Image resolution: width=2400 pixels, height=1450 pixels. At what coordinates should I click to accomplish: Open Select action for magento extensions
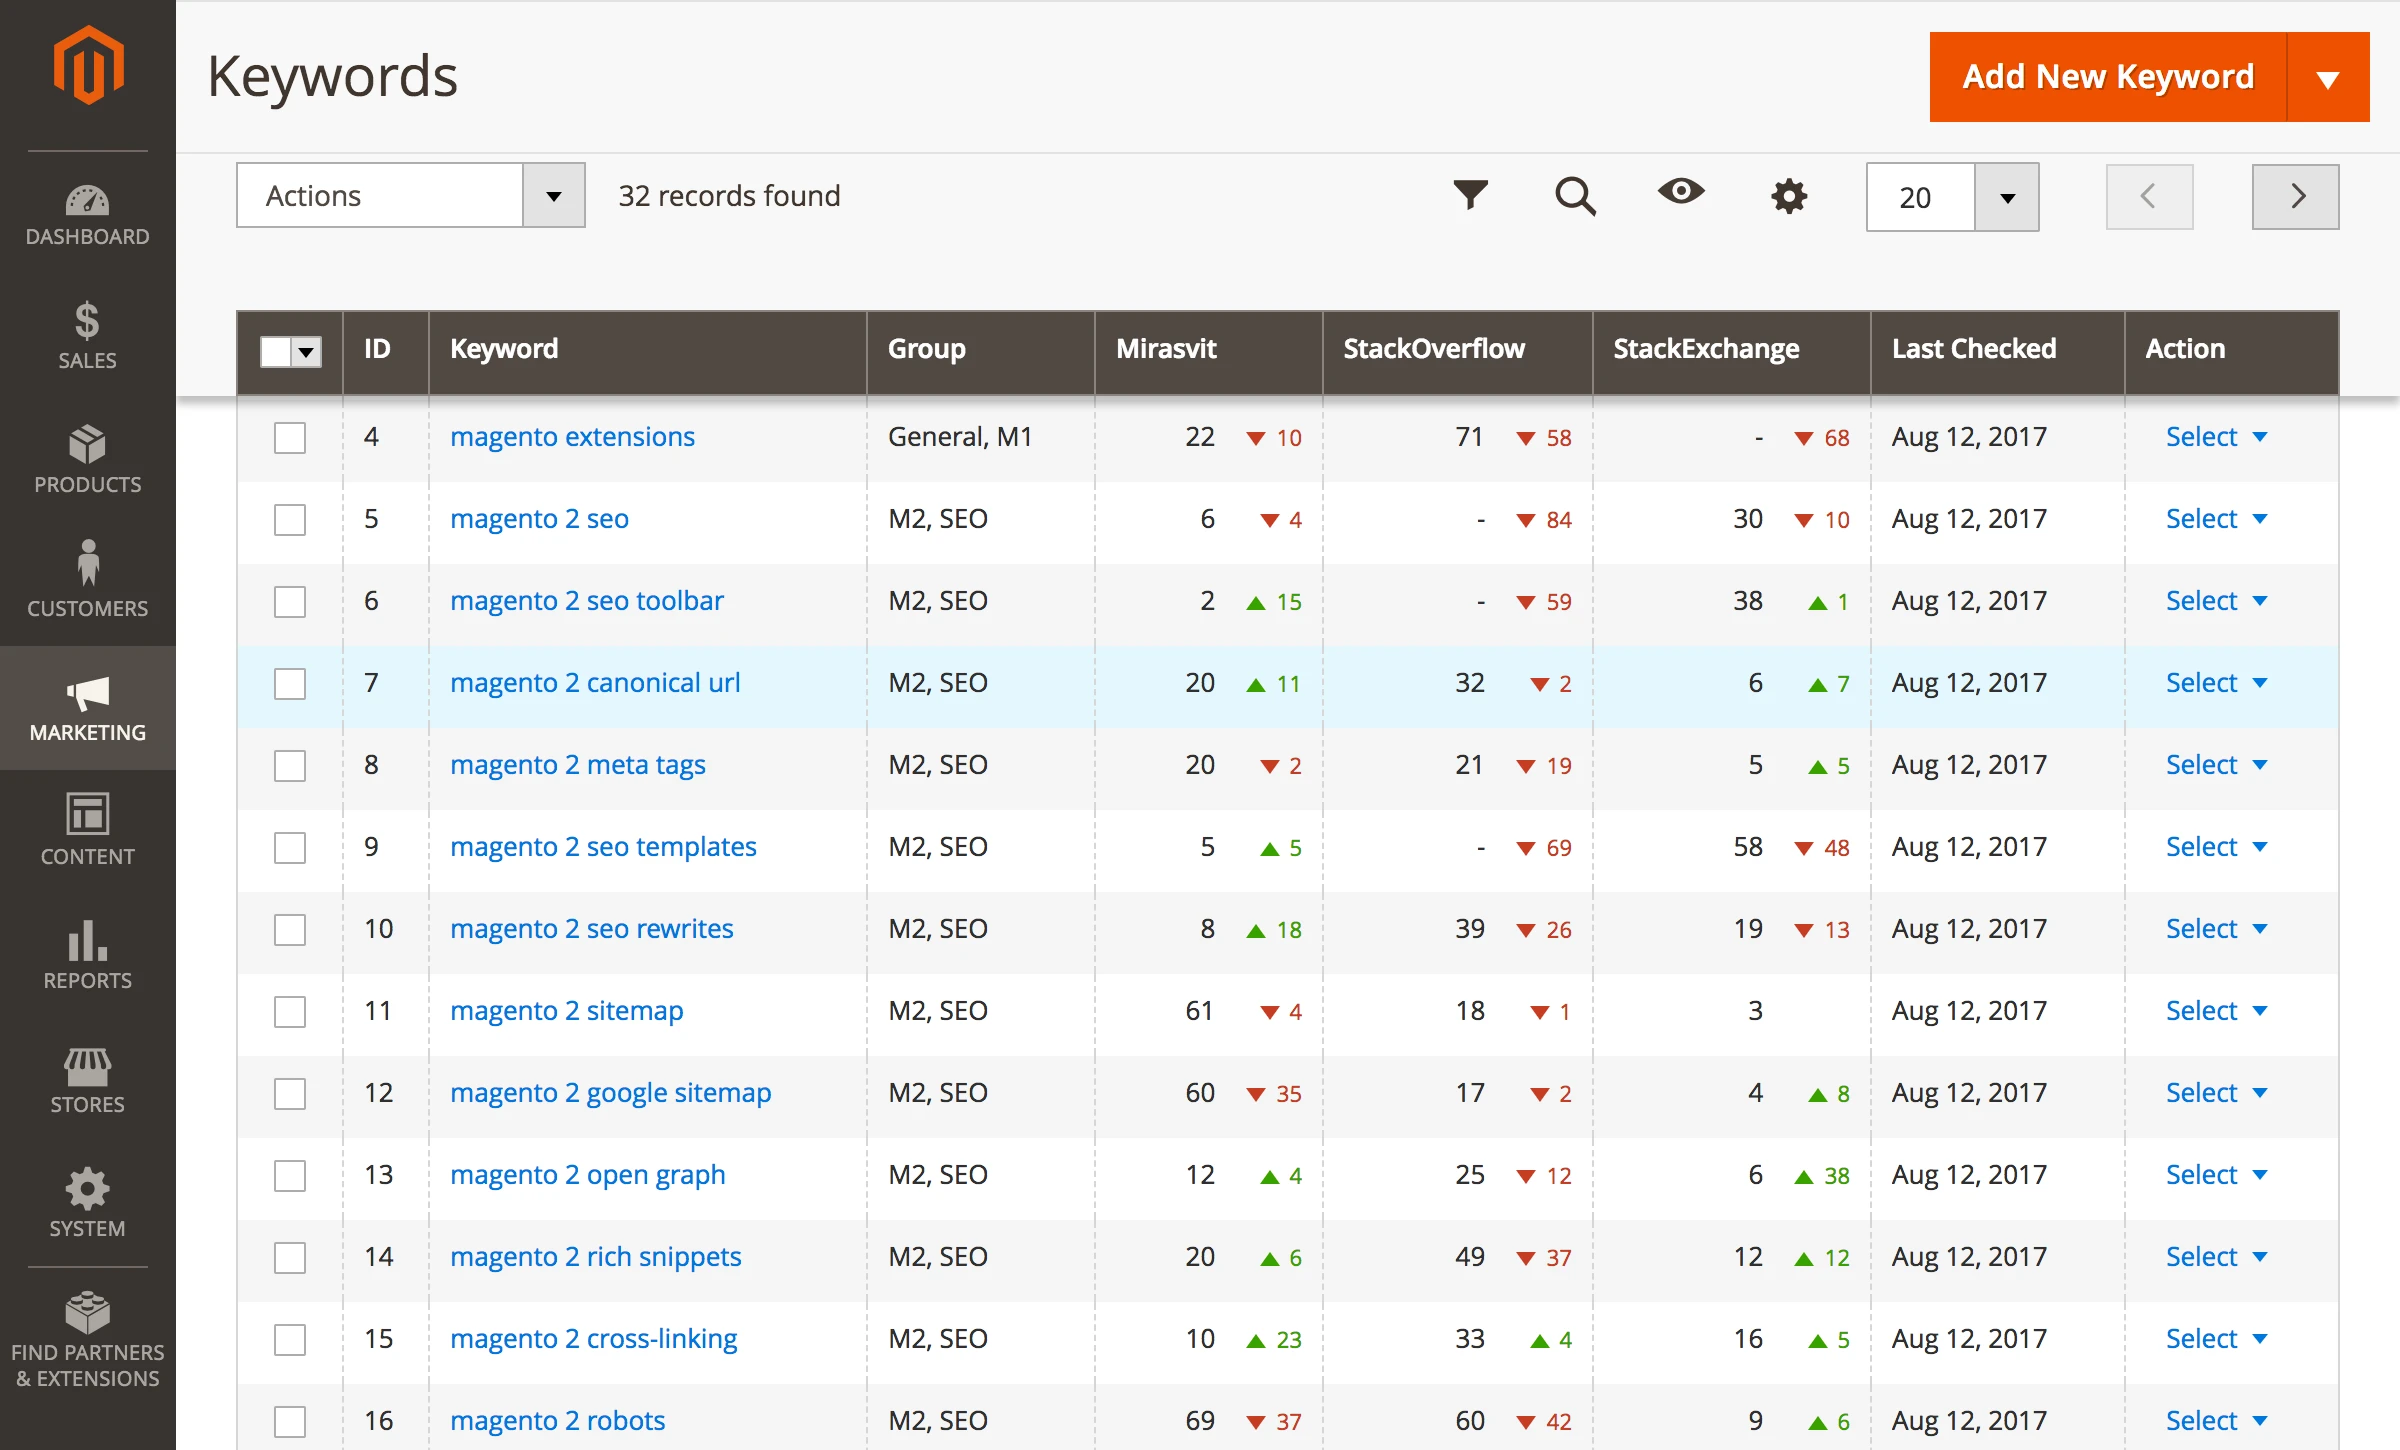pos(2216,437)
